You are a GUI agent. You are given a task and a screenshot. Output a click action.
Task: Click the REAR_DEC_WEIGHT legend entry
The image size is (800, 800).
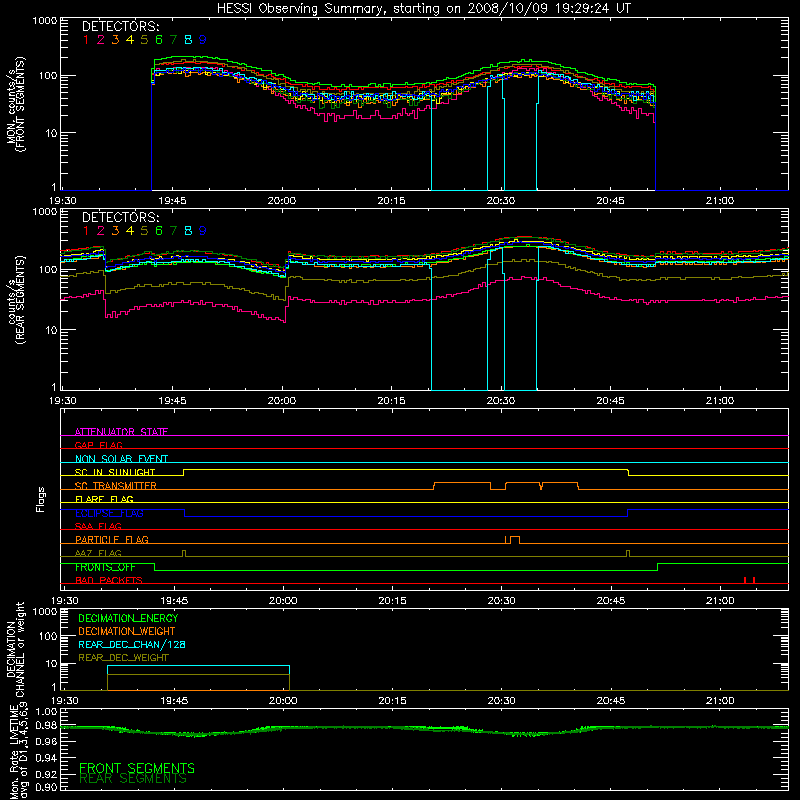pos(123,658)
